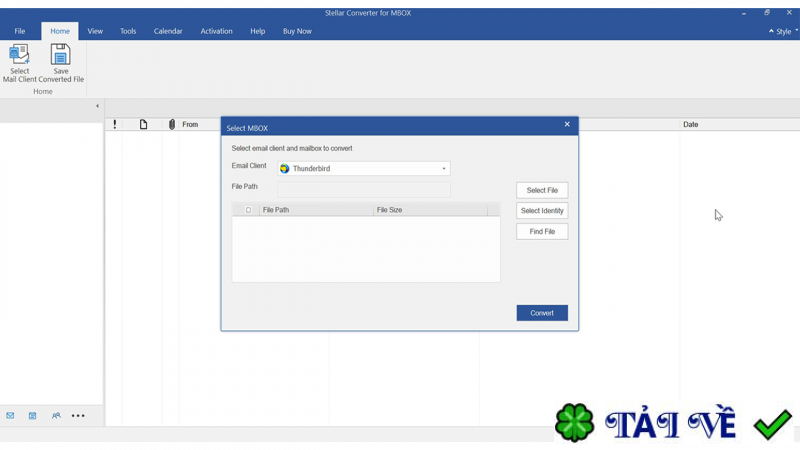Sort by File Size column header
The image size is (800, 450).
click(x=430, y=210)
